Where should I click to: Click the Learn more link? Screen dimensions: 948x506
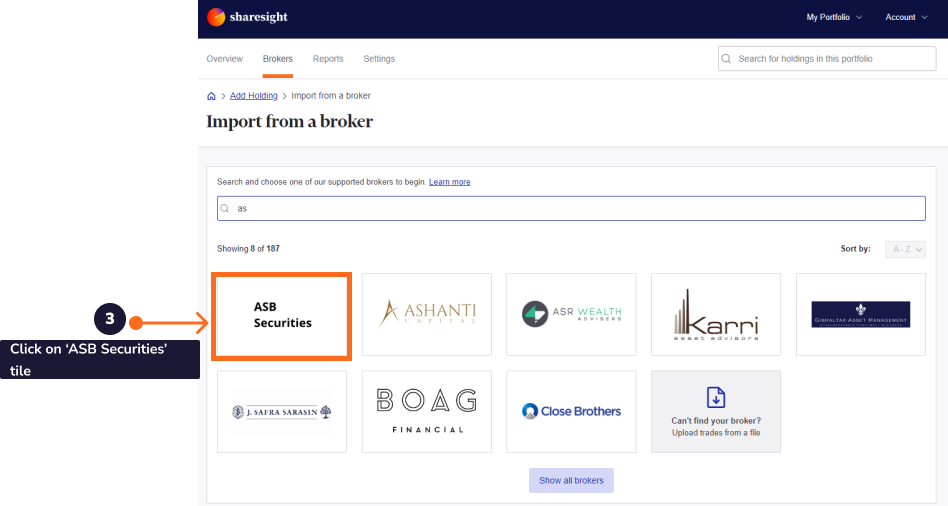[449, 182]
